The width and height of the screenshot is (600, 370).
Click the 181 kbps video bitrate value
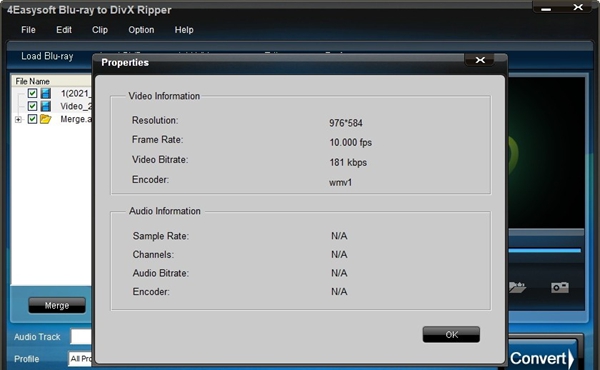(348, 162)
